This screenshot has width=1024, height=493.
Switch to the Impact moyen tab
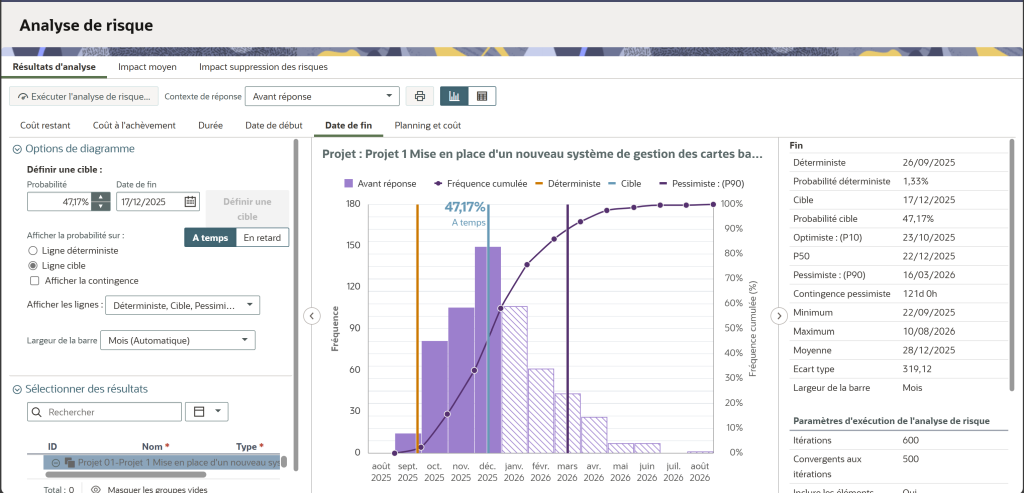click(147, 67)
